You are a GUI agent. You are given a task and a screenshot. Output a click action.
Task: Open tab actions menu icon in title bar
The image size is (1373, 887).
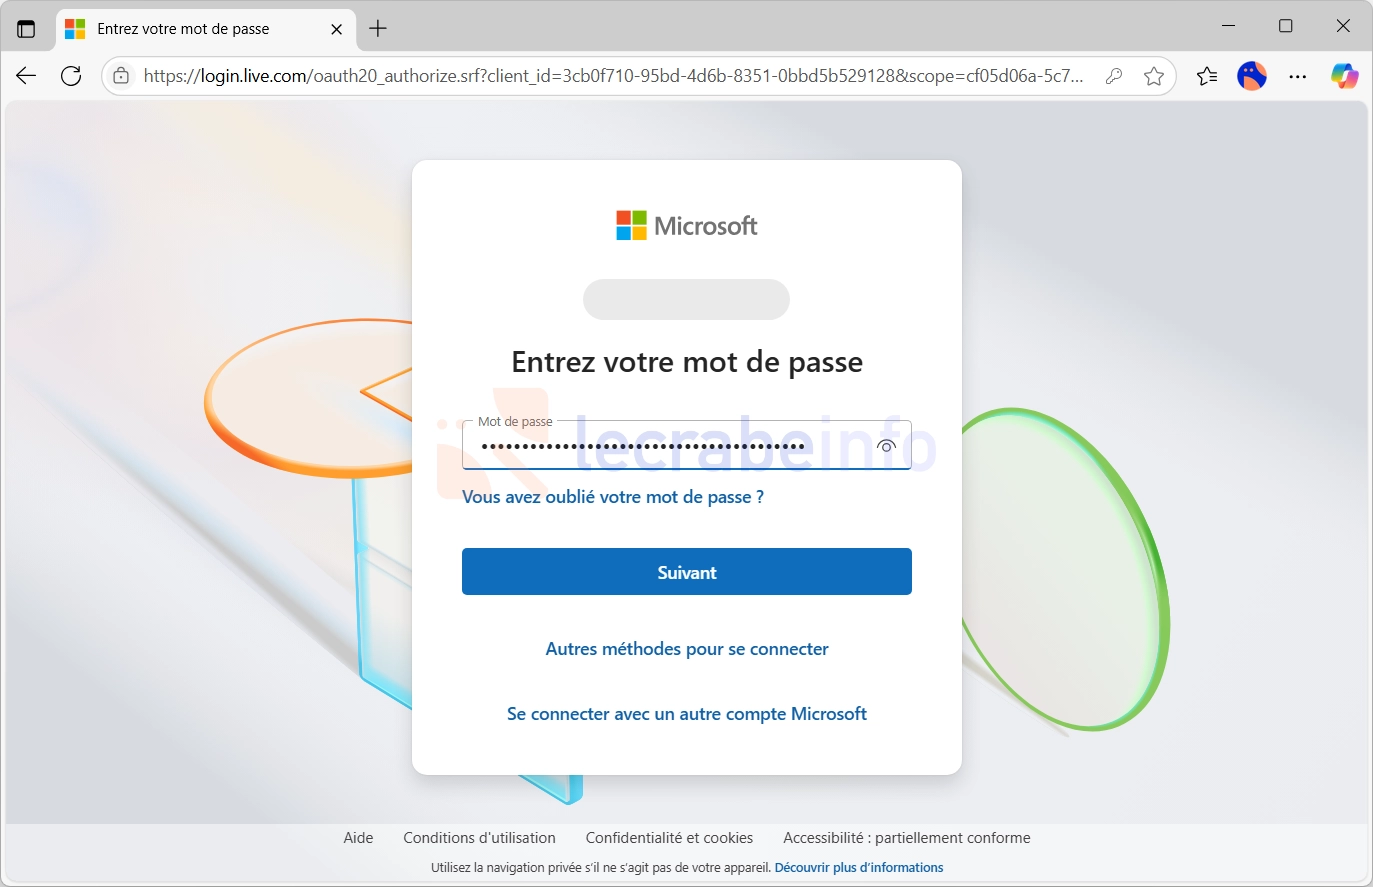click(x=26, y=29)
